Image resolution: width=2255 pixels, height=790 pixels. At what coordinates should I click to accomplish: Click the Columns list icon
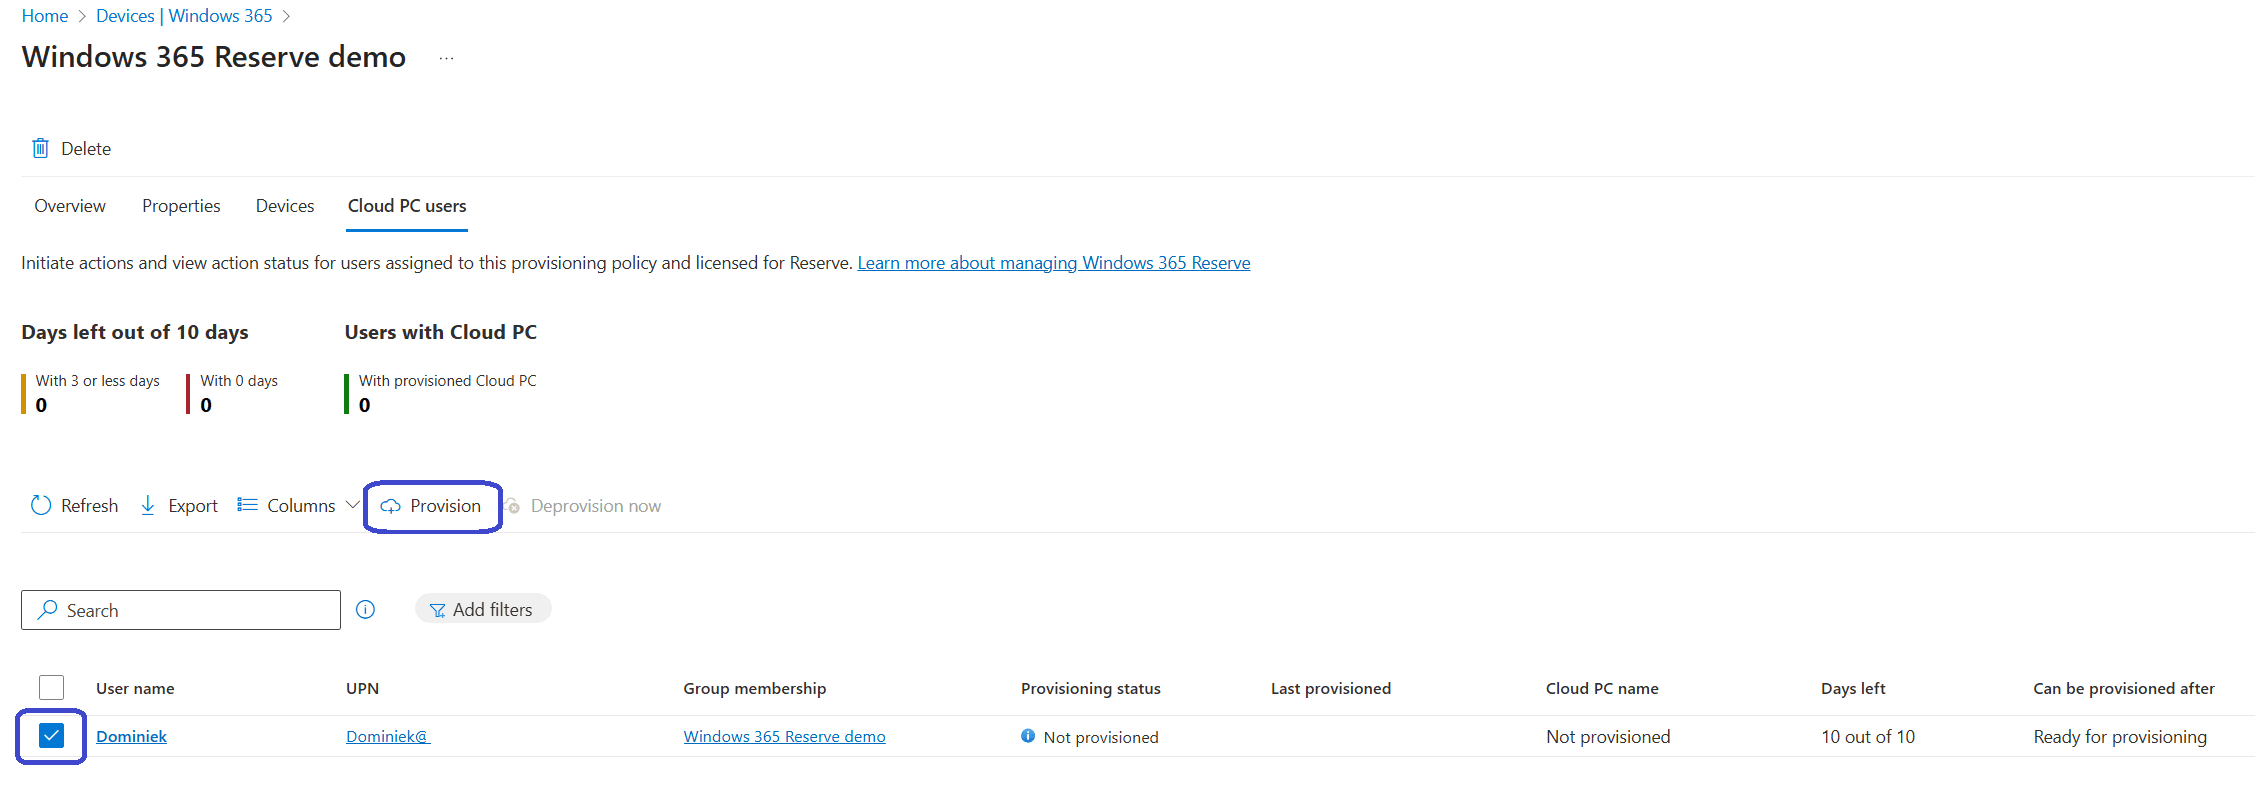click(x=247, y=505)
